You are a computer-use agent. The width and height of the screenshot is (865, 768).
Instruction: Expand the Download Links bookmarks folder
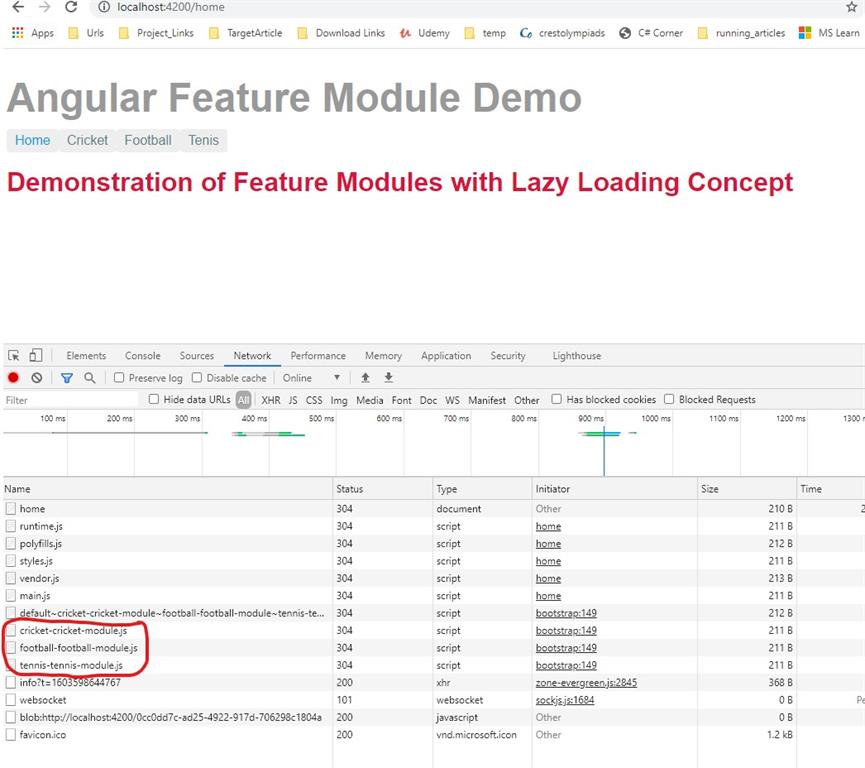click(350, 32)
